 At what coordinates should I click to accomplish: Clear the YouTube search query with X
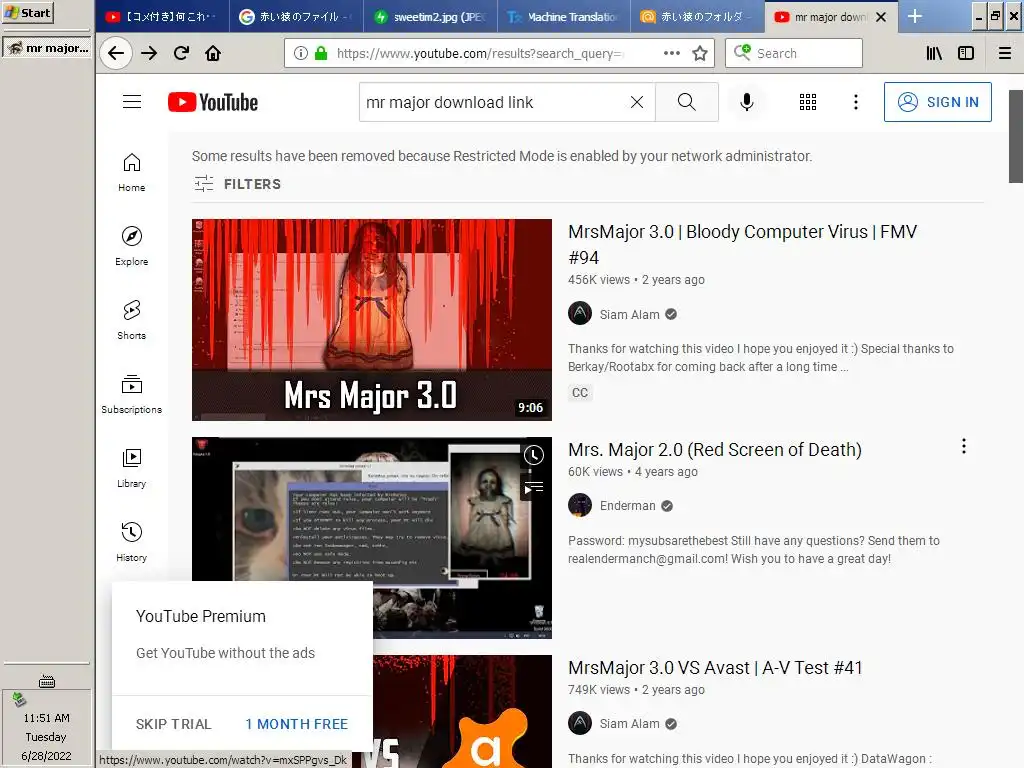[637, 102]
